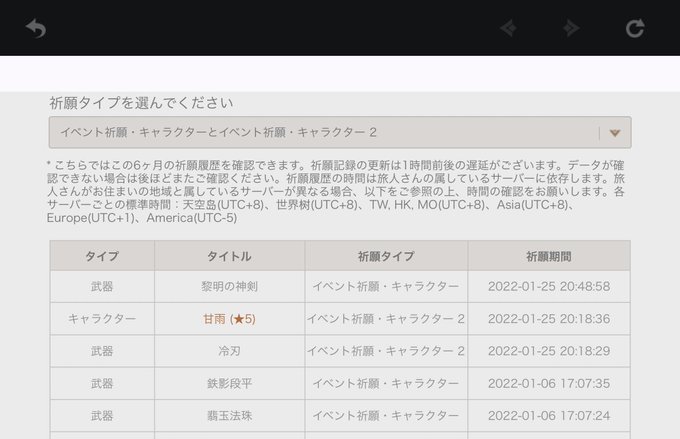Viewport: 680px width, 439px height.
Task: Click 武器 in the 翡玉法珠 row
Action: tap(102, 416)
